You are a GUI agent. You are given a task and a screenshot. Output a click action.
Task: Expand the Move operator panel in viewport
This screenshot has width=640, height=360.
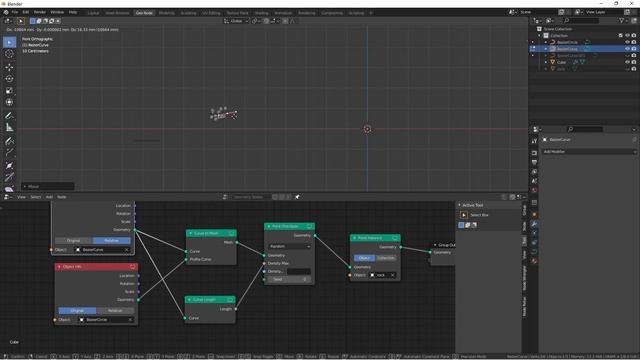(x=25, y=187)
